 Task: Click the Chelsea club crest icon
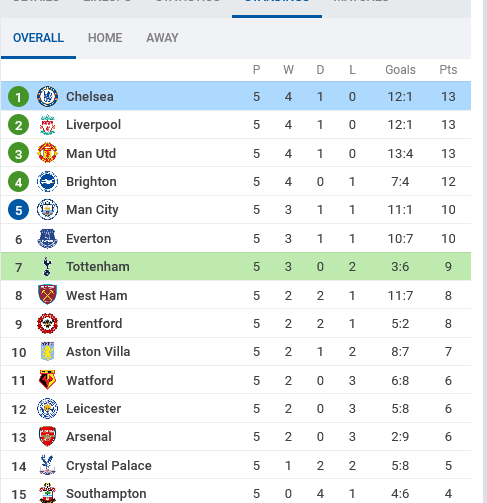[47, 97]
